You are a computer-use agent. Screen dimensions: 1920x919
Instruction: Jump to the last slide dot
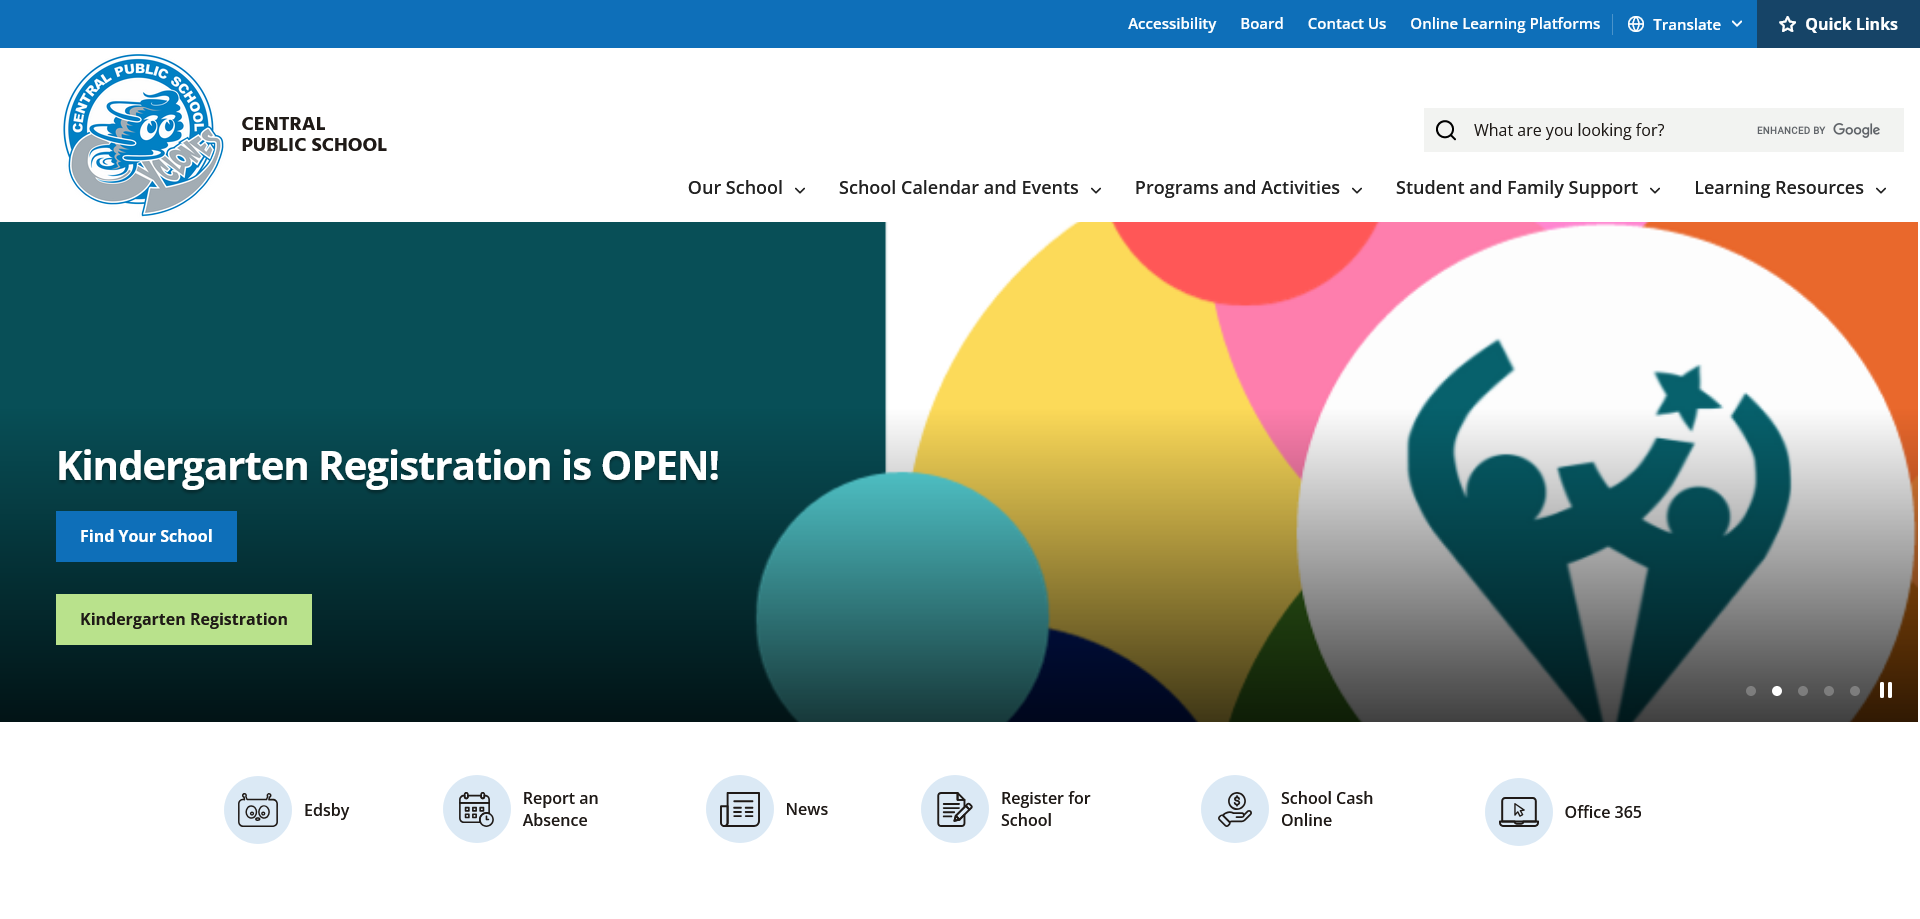point(1855,691)
